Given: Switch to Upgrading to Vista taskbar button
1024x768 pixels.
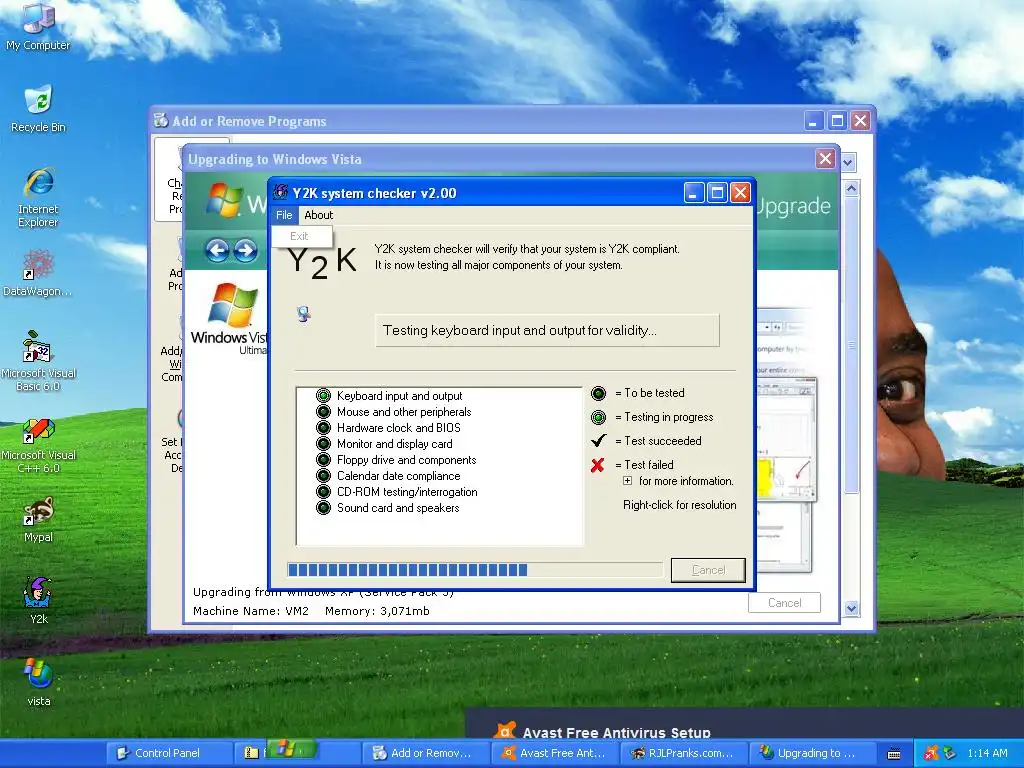Looking at the screenshot, I should 811,753.
